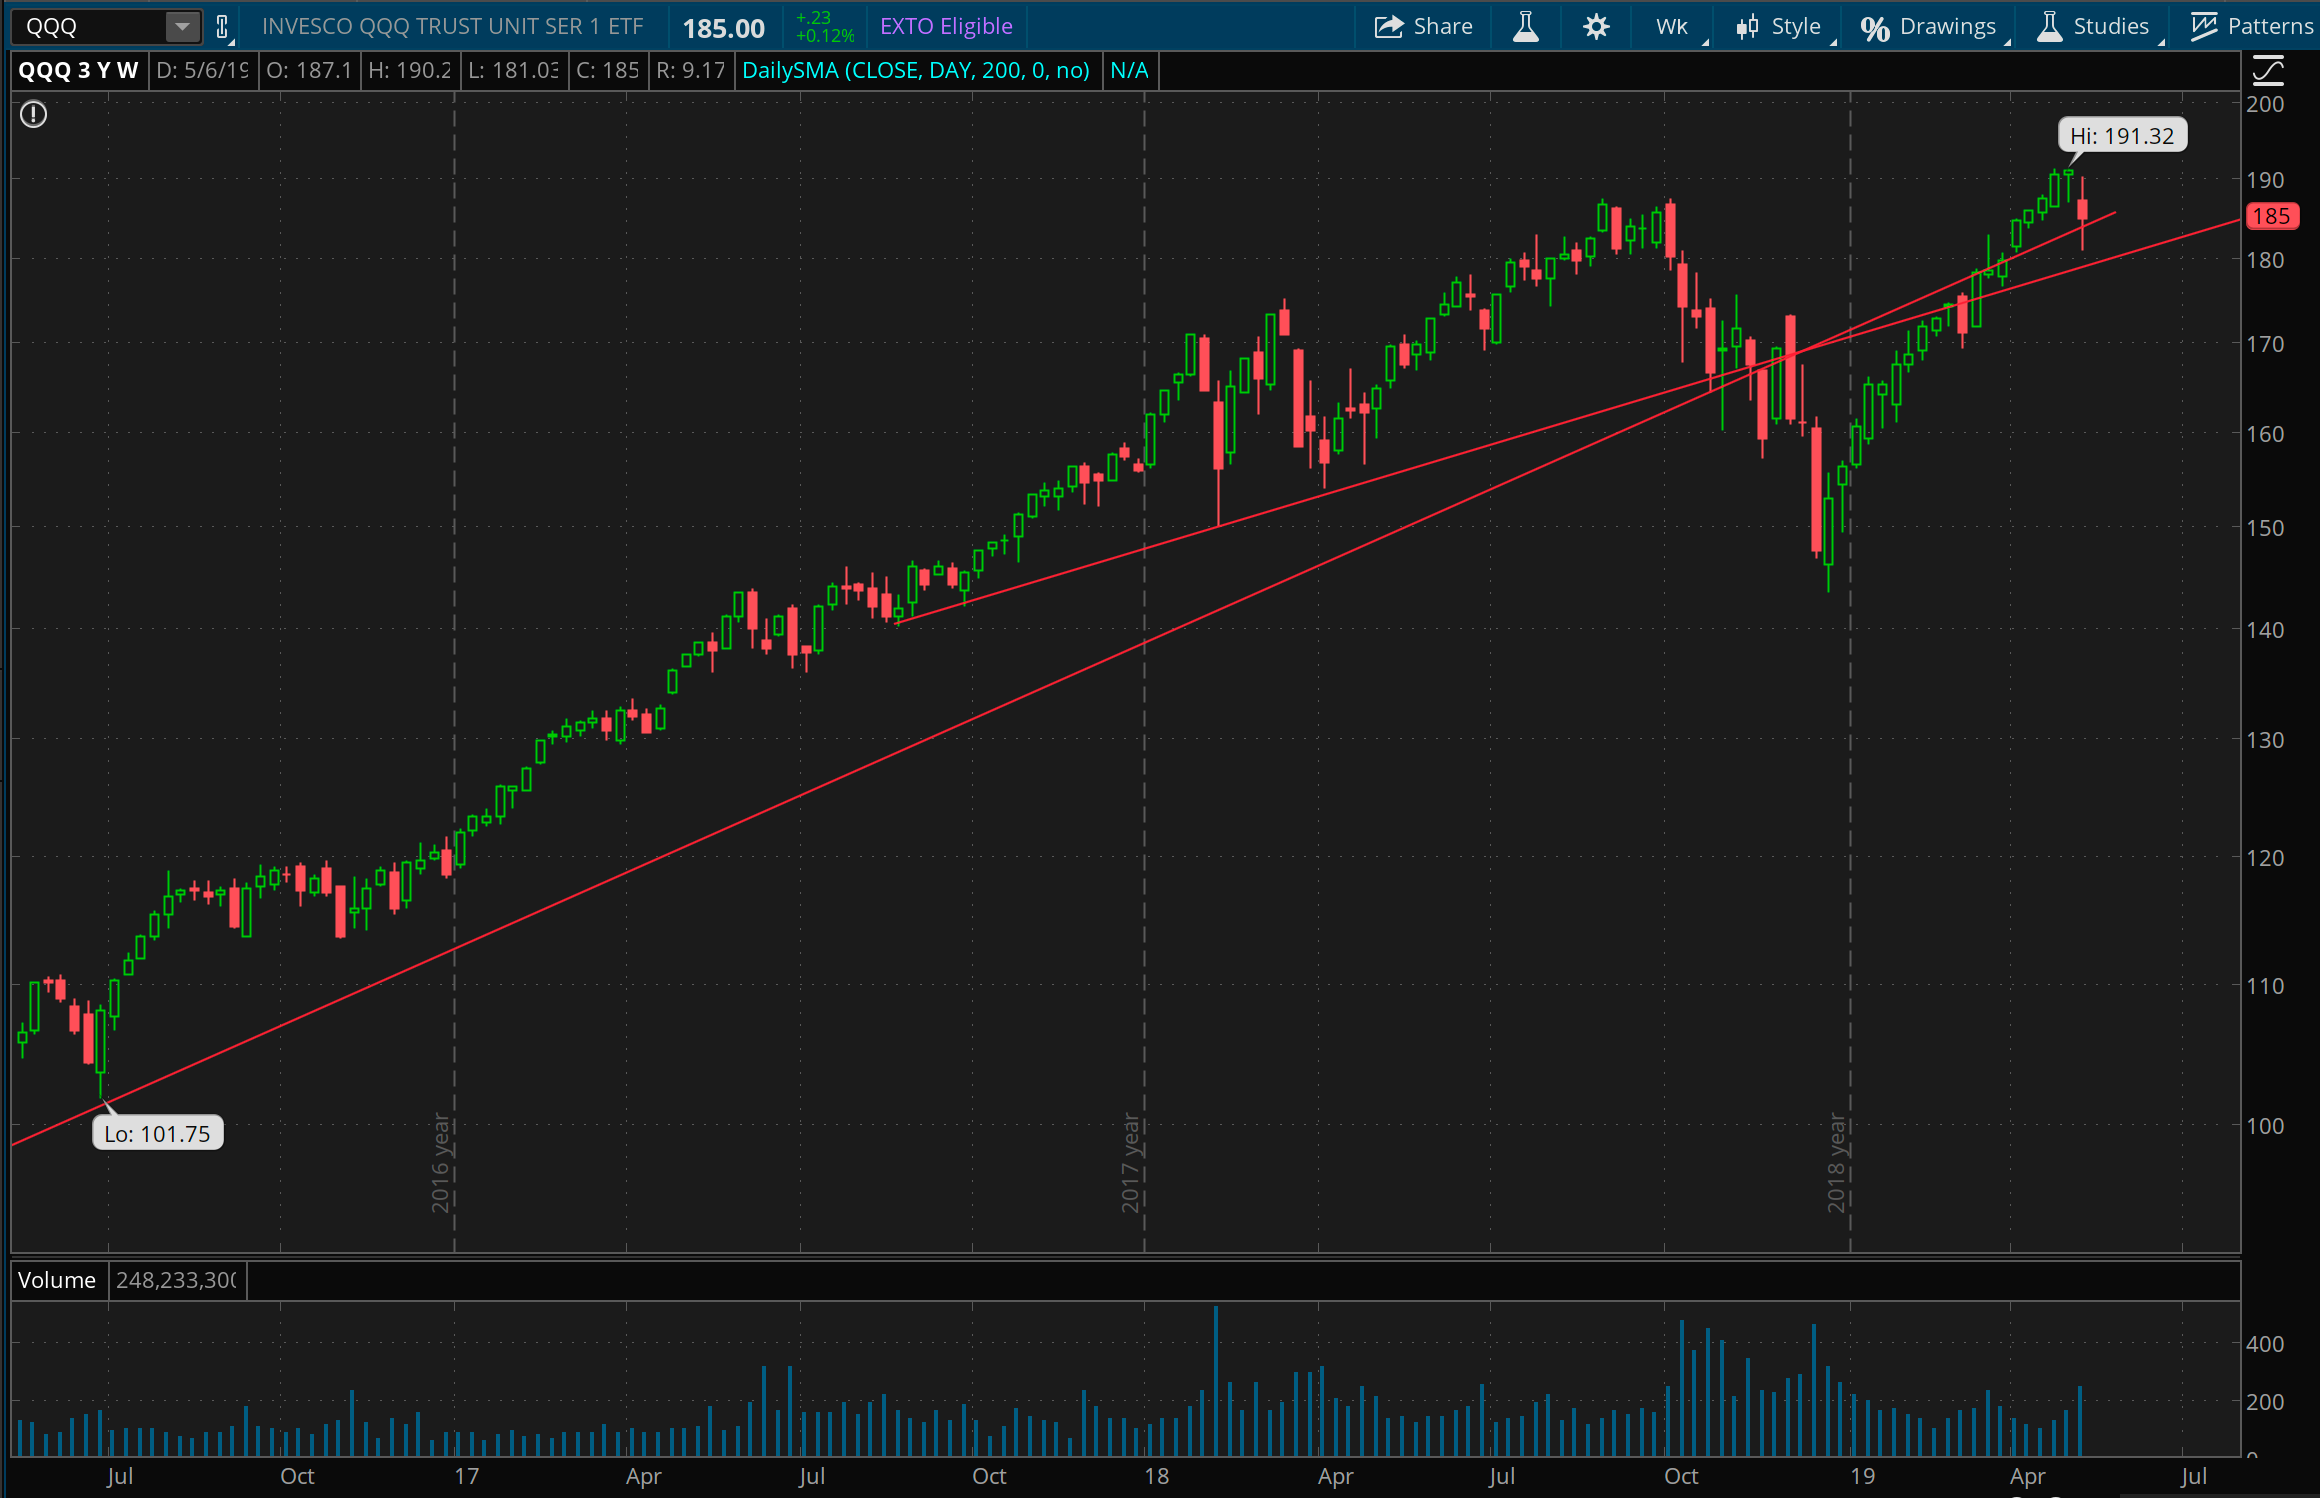Open the flask test icon in the toolbar

click(1525, 27)
